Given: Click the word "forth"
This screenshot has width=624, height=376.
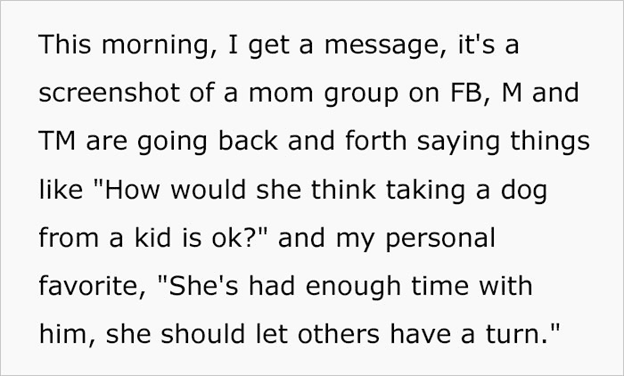Looking at the screenshot, I should click(x=376, y=140).
